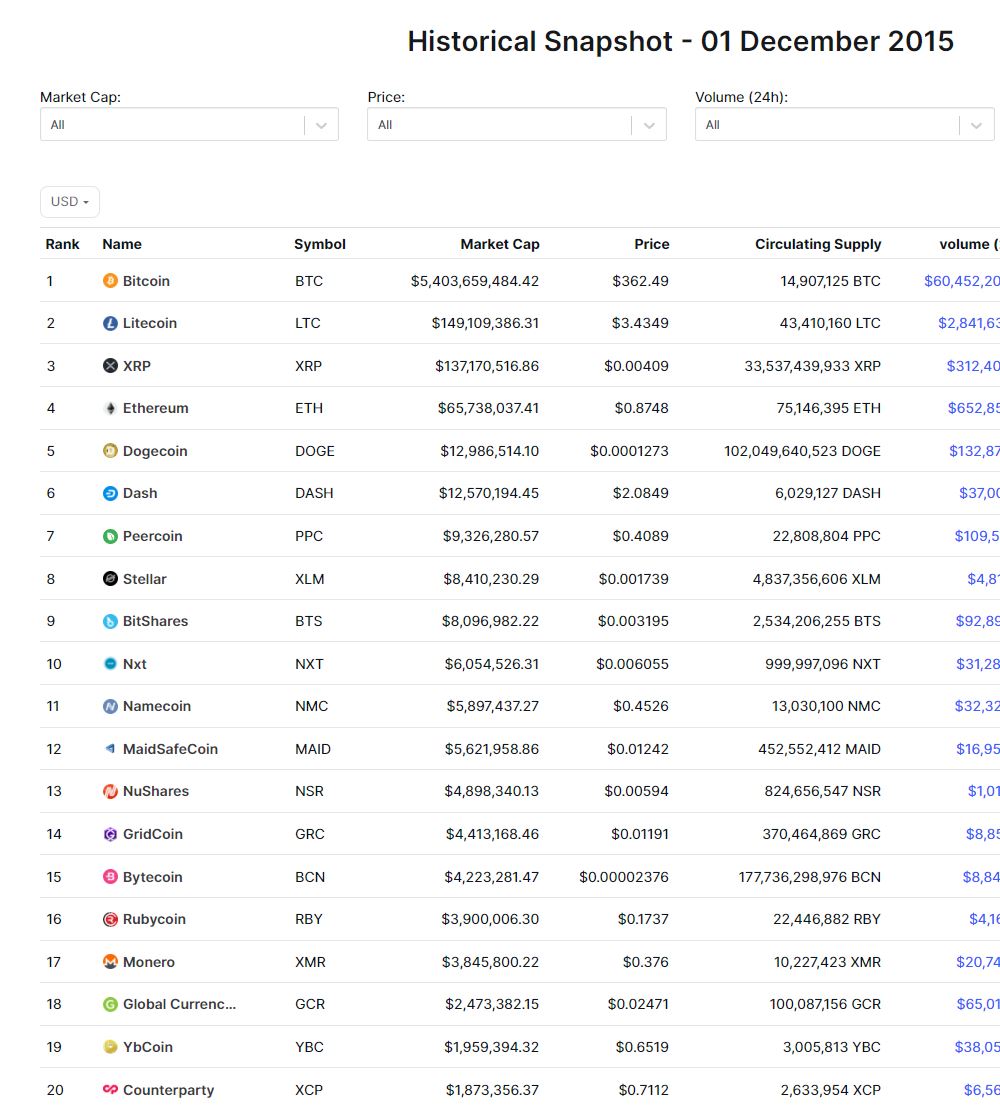Open the Litecoin name link
Screen dimensions: 1000x1108
[150, 323]
